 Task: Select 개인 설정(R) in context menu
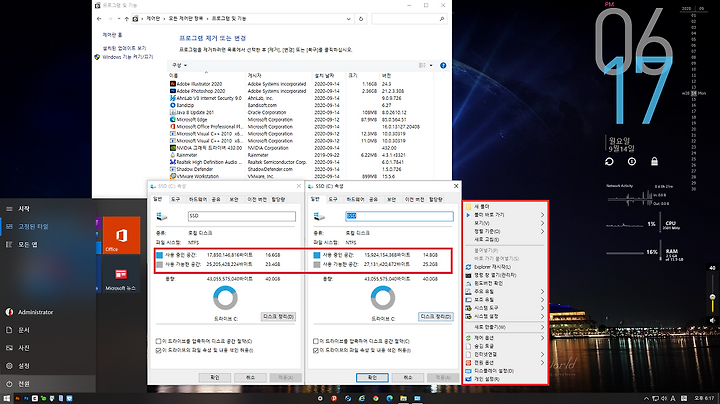coord(505,379)
